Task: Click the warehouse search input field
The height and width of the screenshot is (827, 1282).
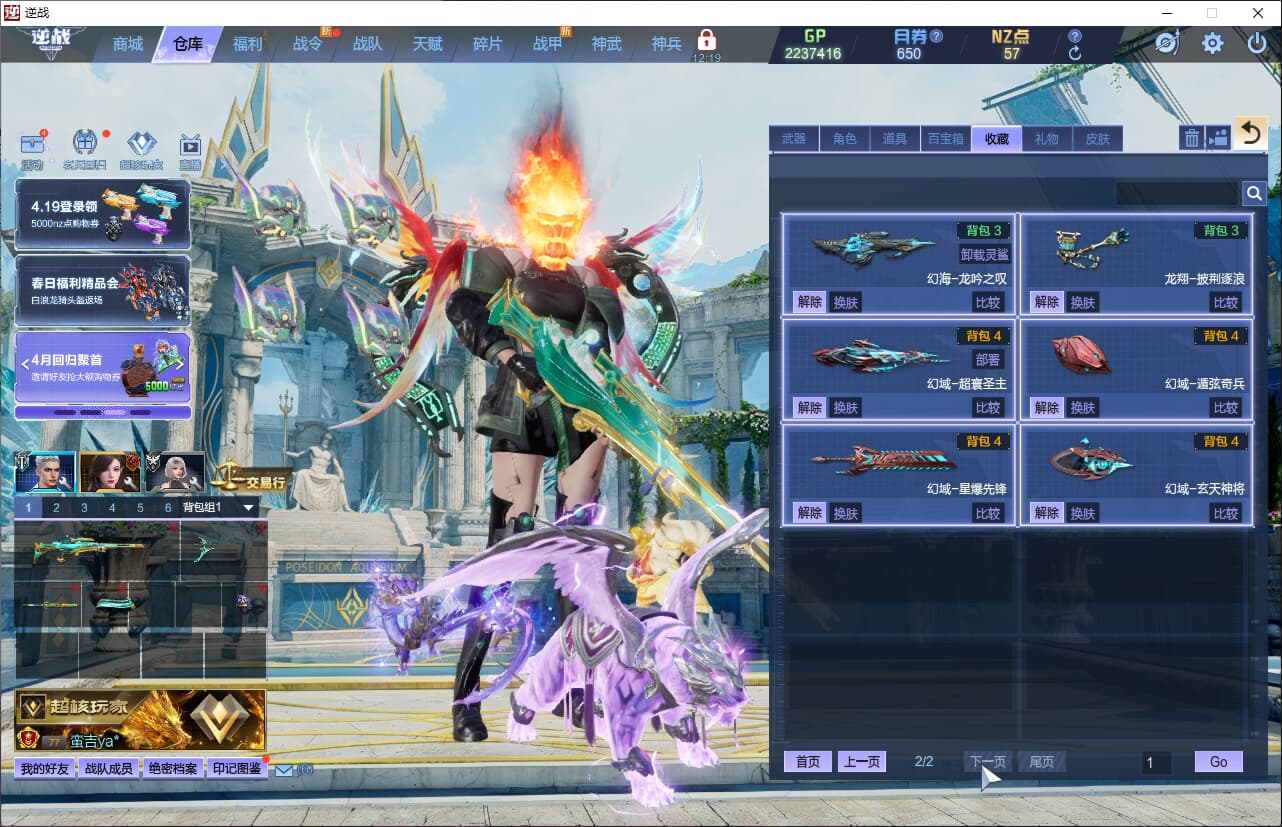Action: point(1177,193)
